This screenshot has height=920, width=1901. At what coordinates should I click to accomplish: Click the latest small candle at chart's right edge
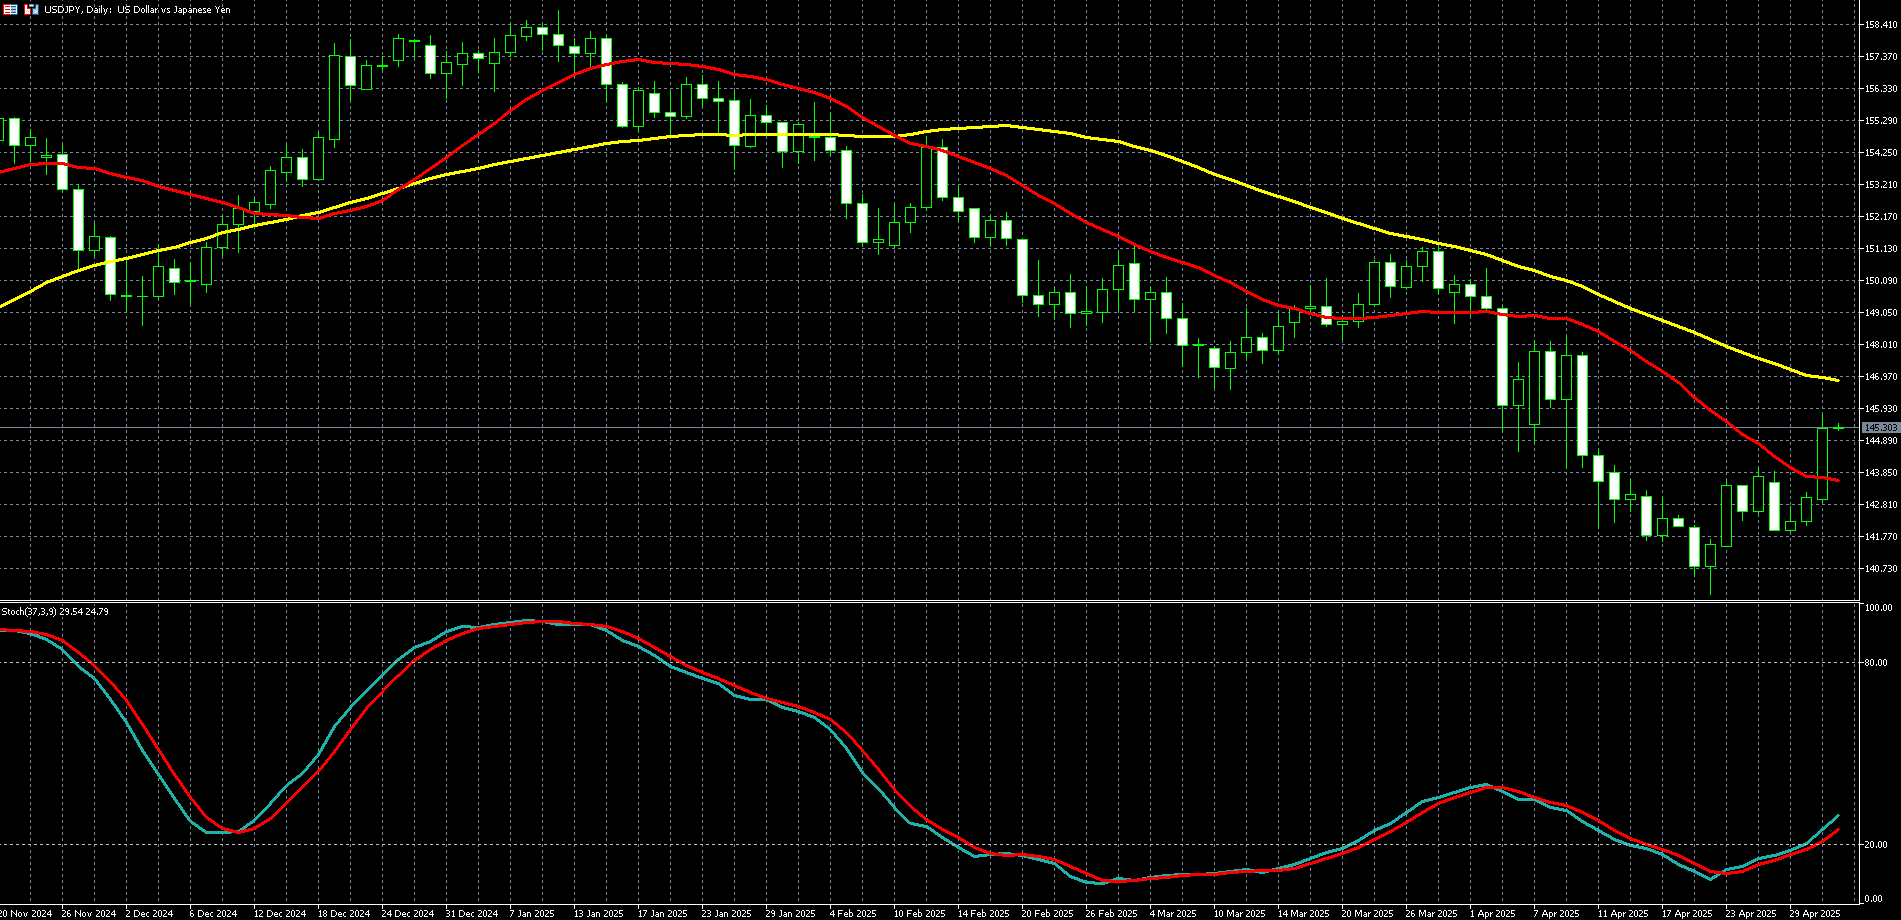coord(1838,428)
